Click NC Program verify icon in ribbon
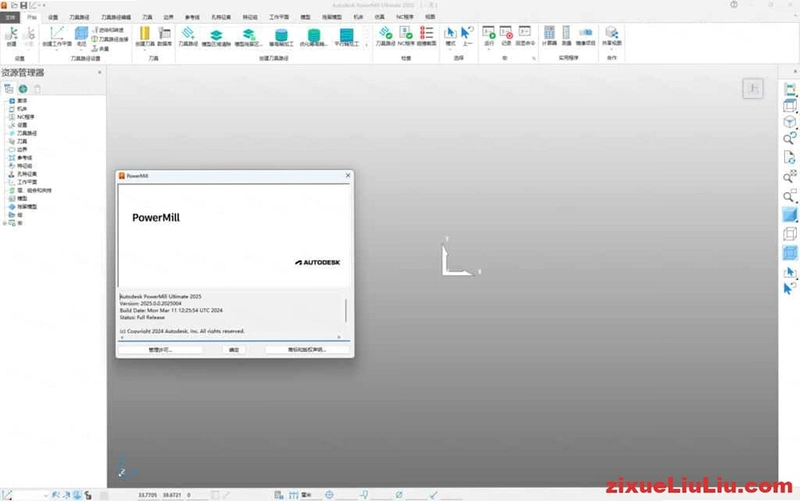 point(406,33)
